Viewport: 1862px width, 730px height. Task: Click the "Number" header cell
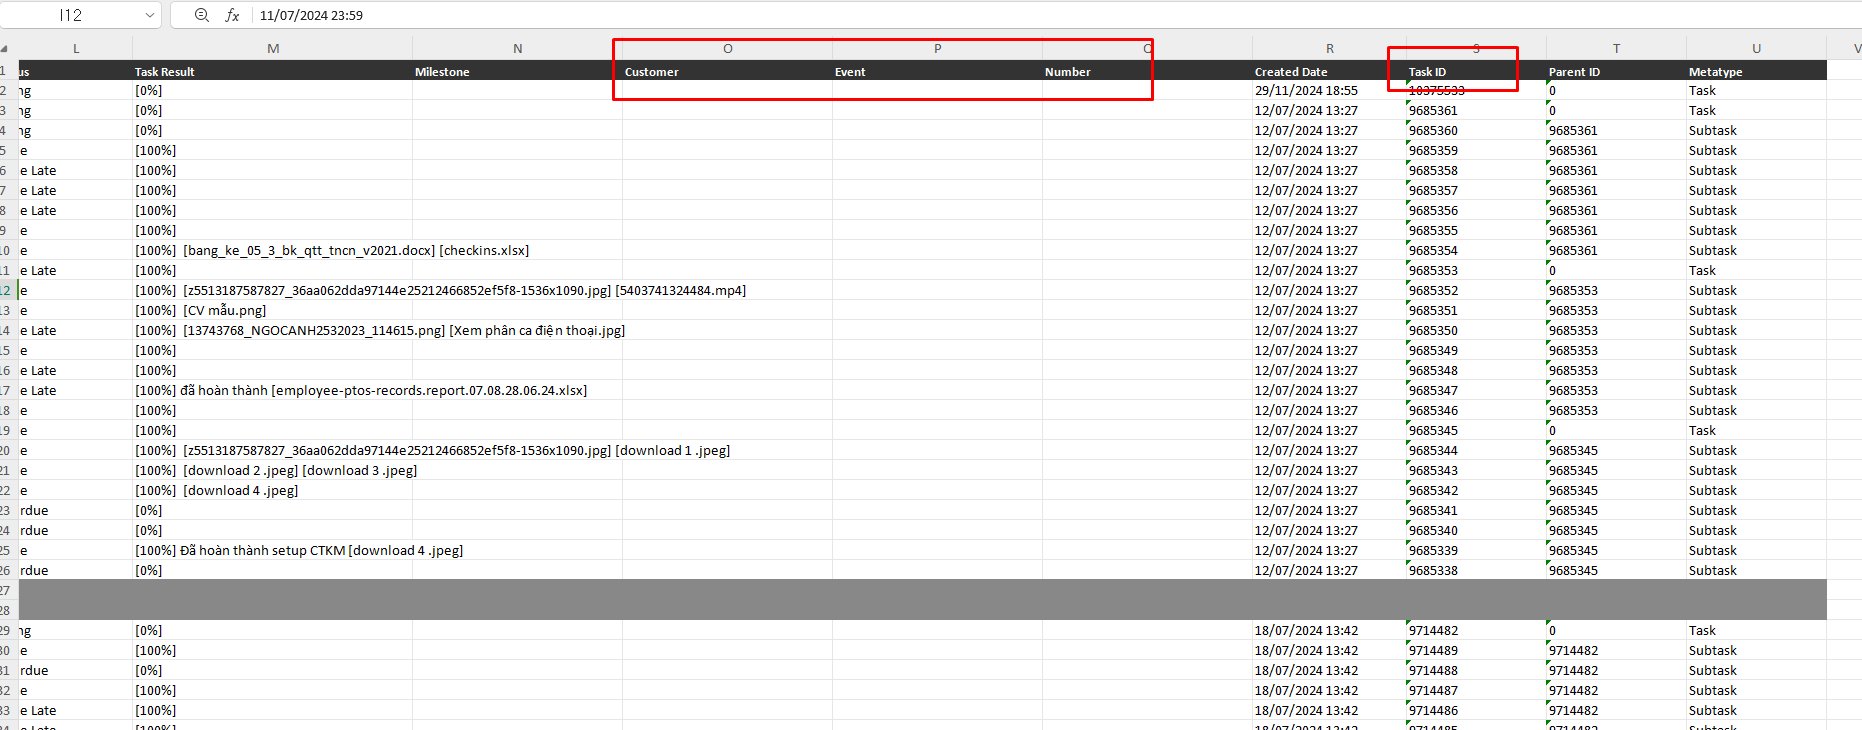(x=1148, y=71)
